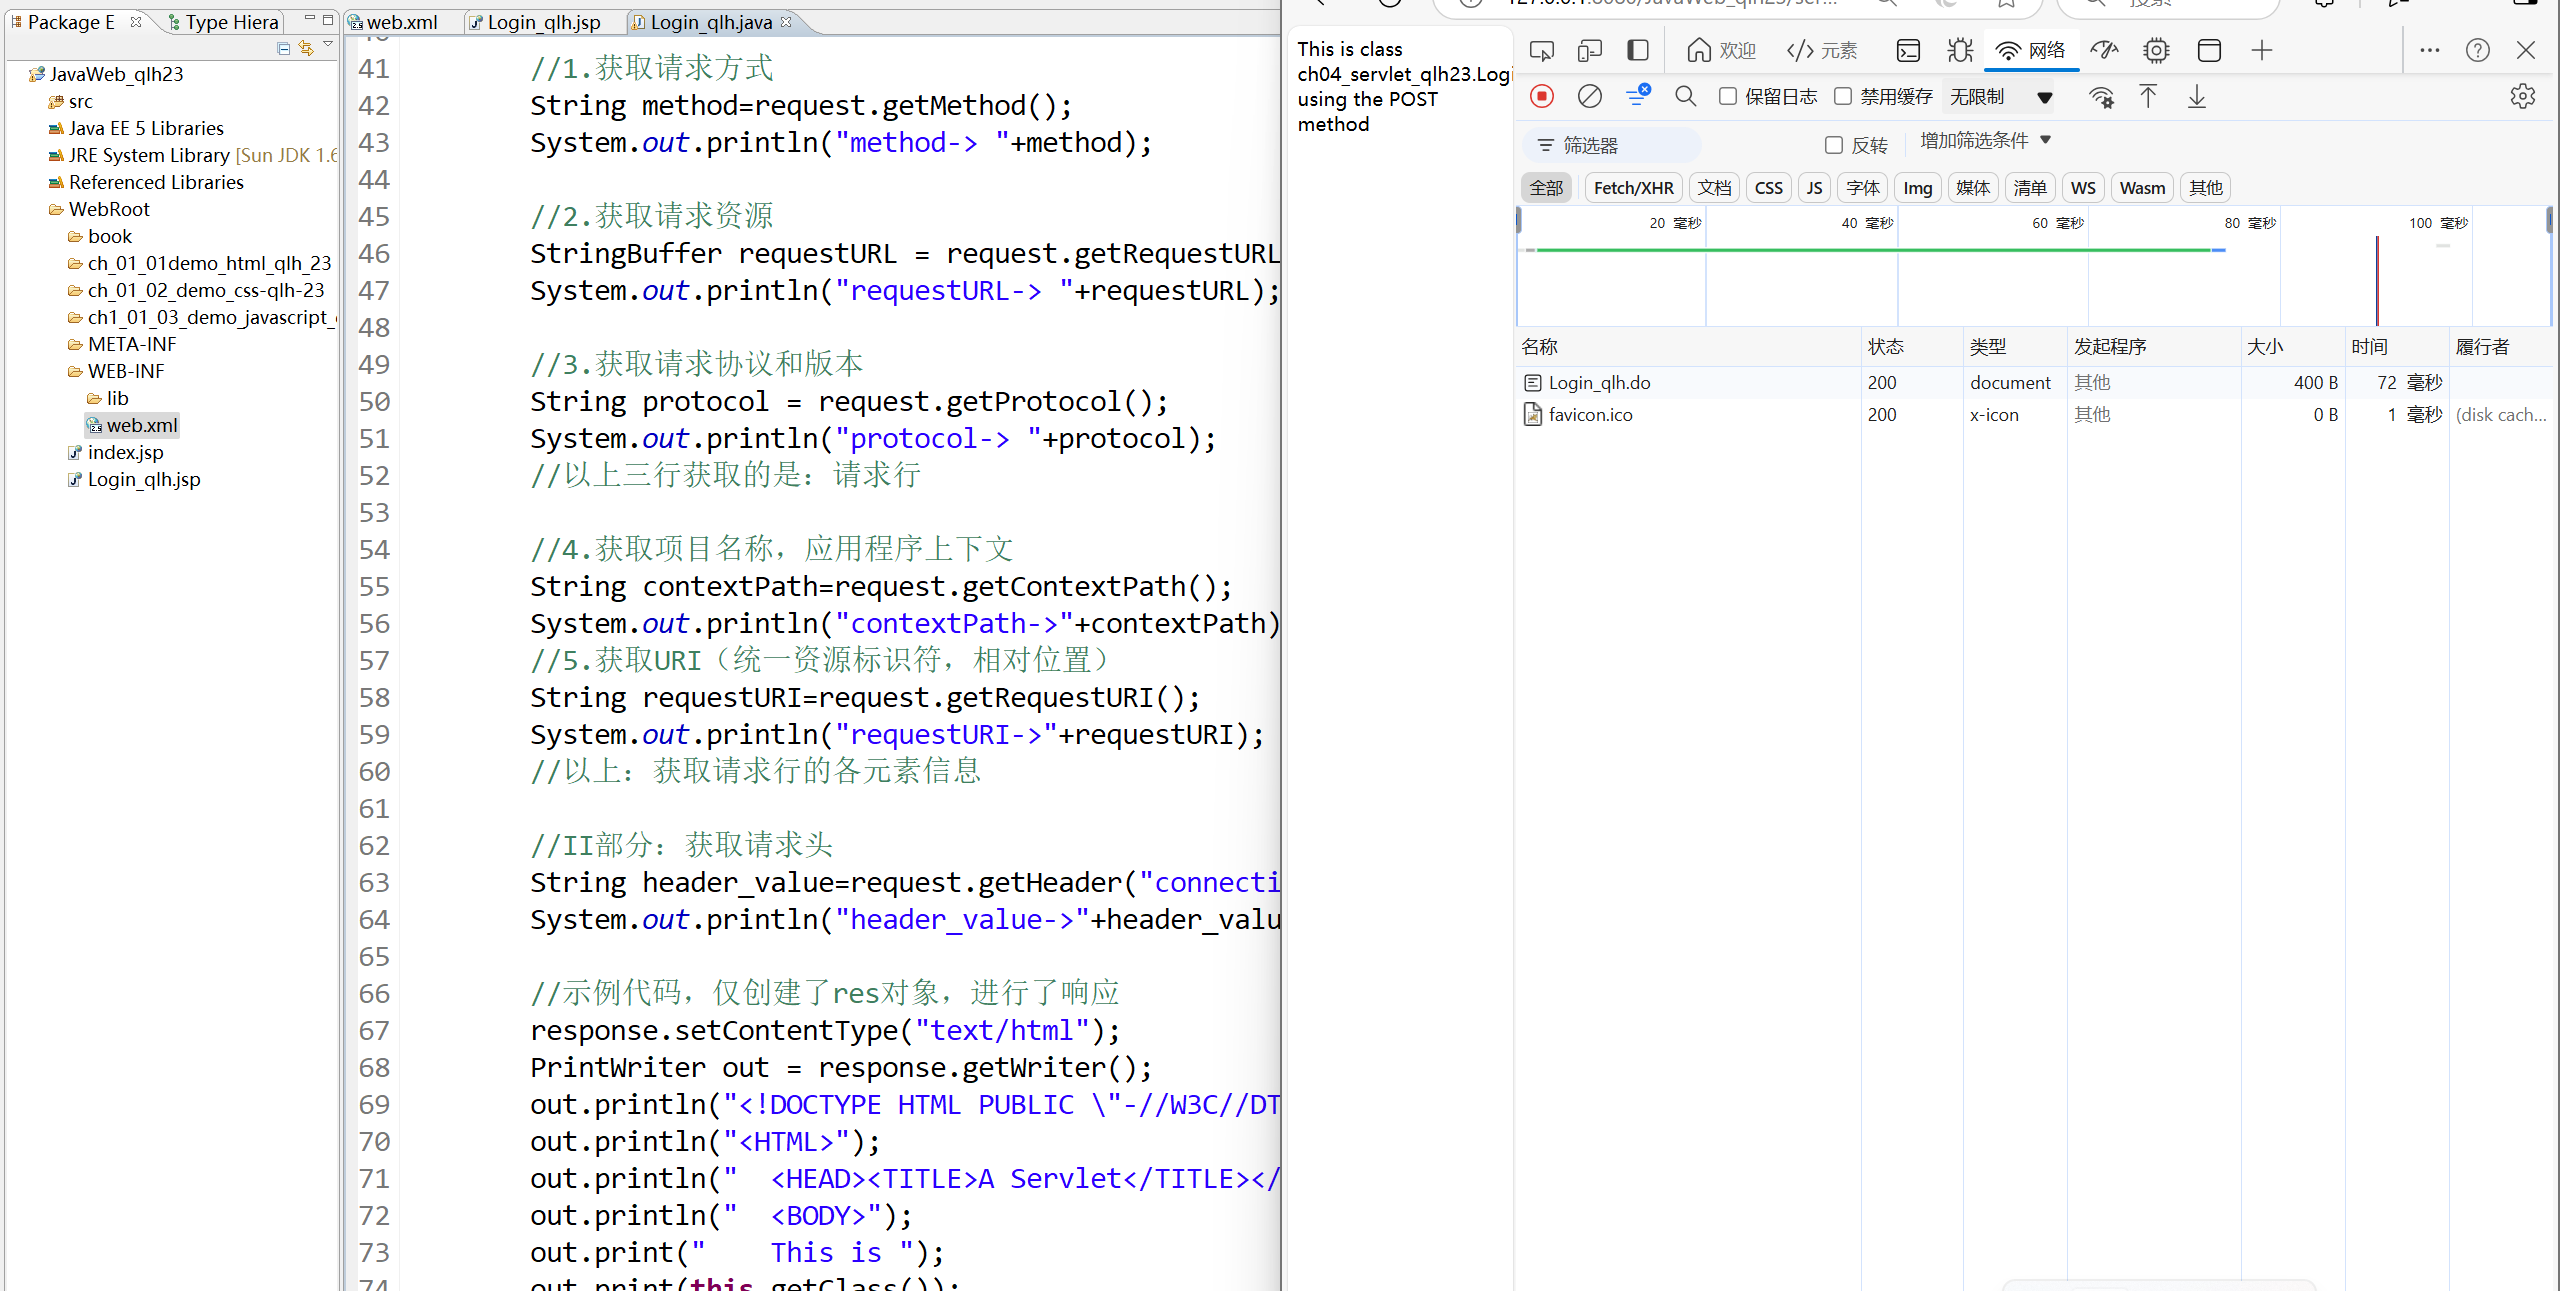Filter requests by Other (其他)
Screen dimensions: 2560x1291
[x=2205, y=188]
